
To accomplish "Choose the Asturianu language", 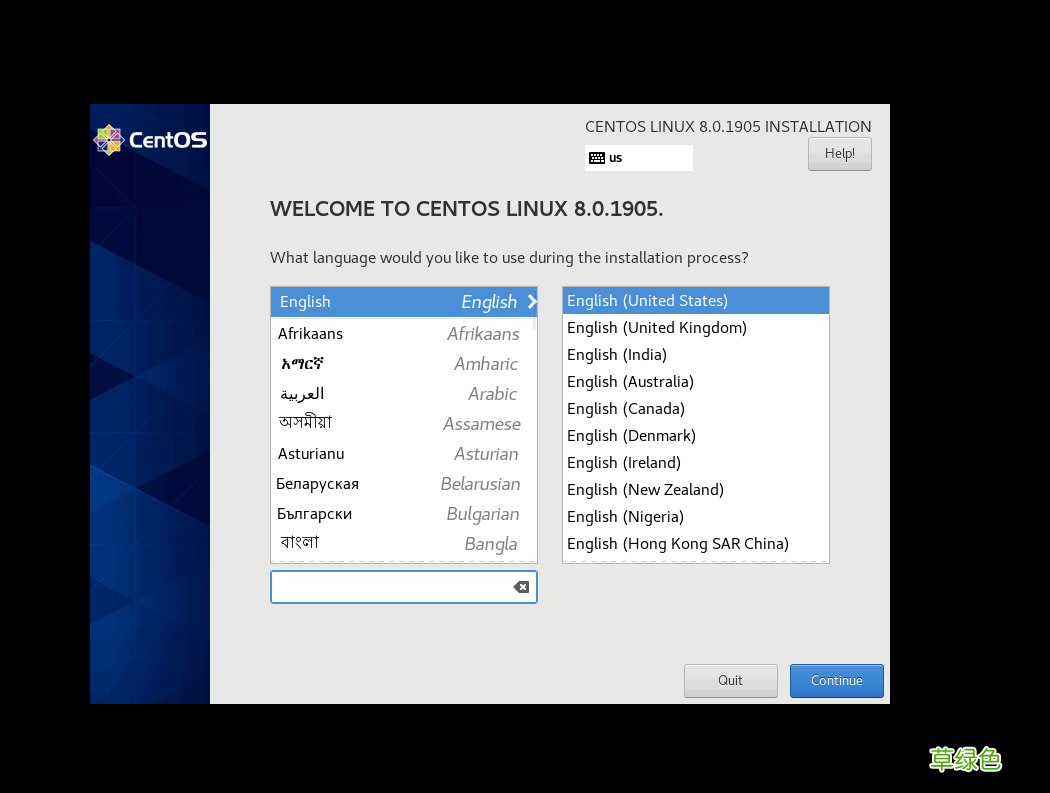I will 310,453.
